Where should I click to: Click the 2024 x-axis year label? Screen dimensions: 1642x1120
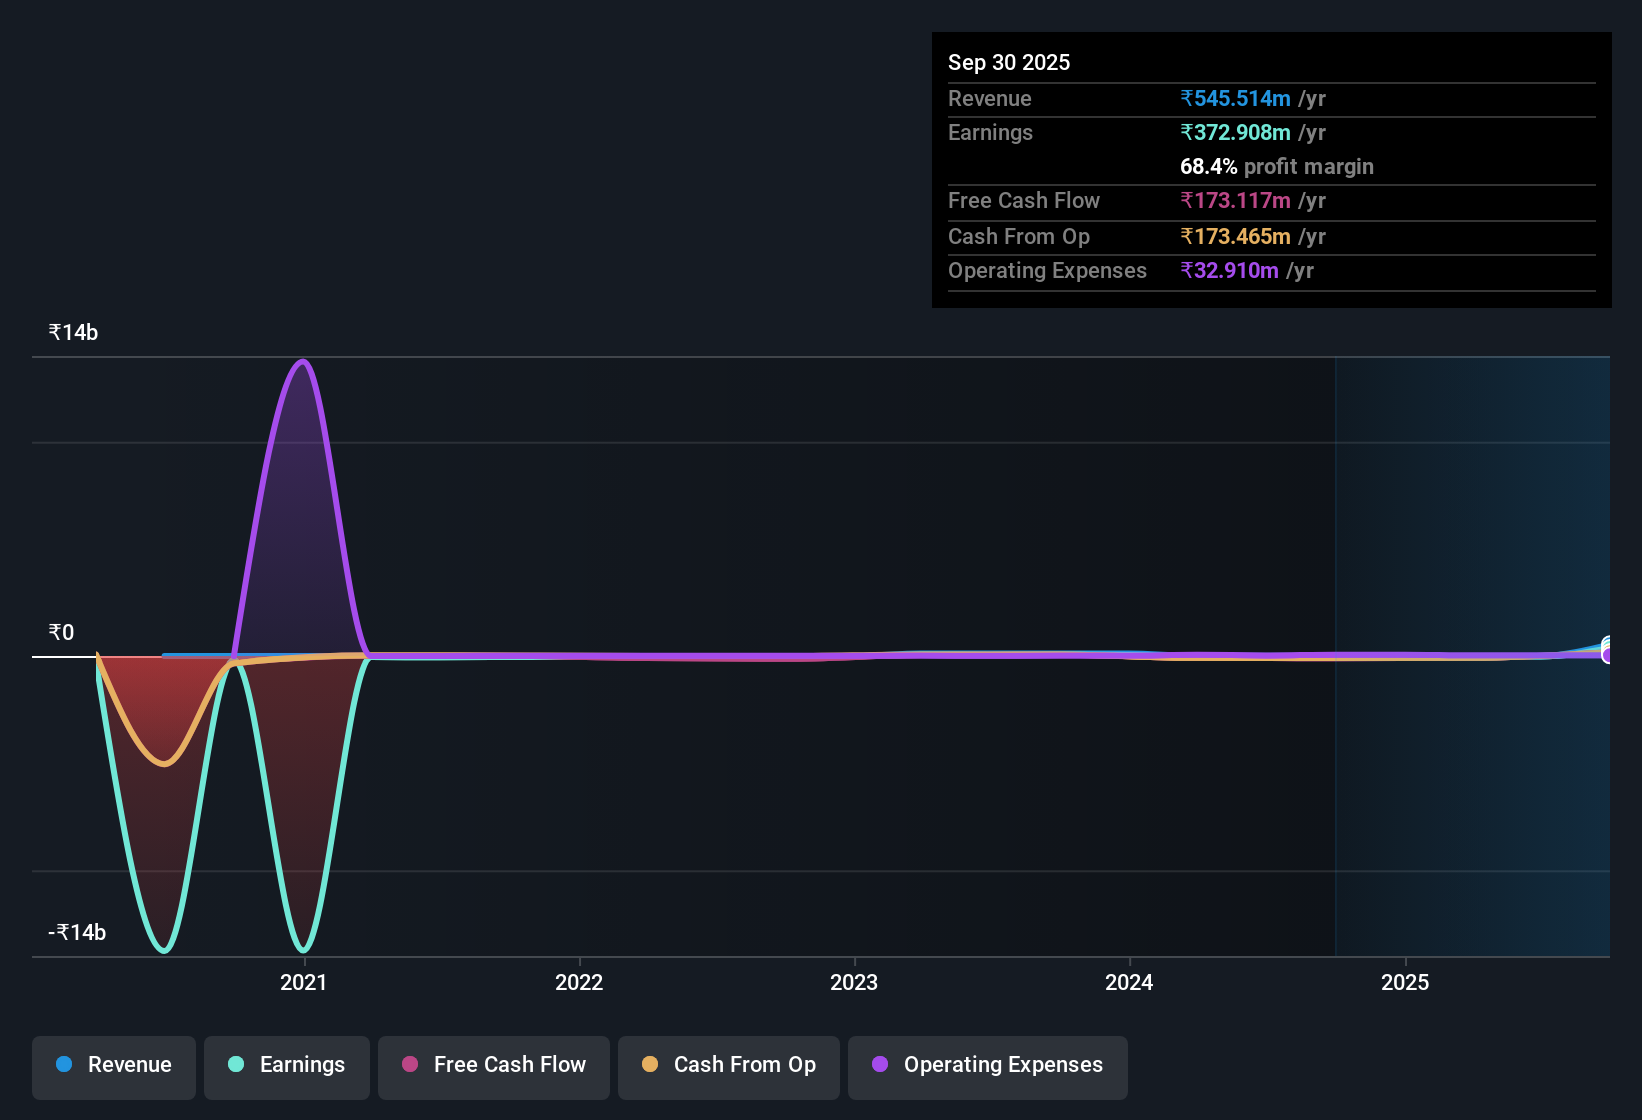click(1129, 983)
